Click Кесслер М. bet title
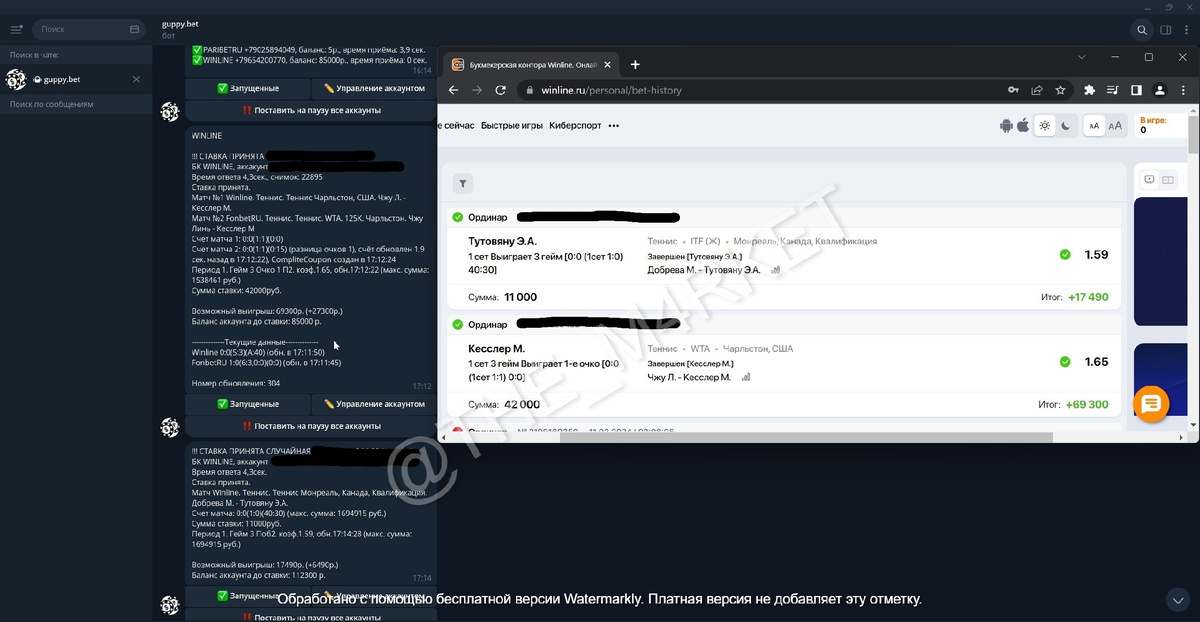The image size is (1200, 622). (496, 348)
